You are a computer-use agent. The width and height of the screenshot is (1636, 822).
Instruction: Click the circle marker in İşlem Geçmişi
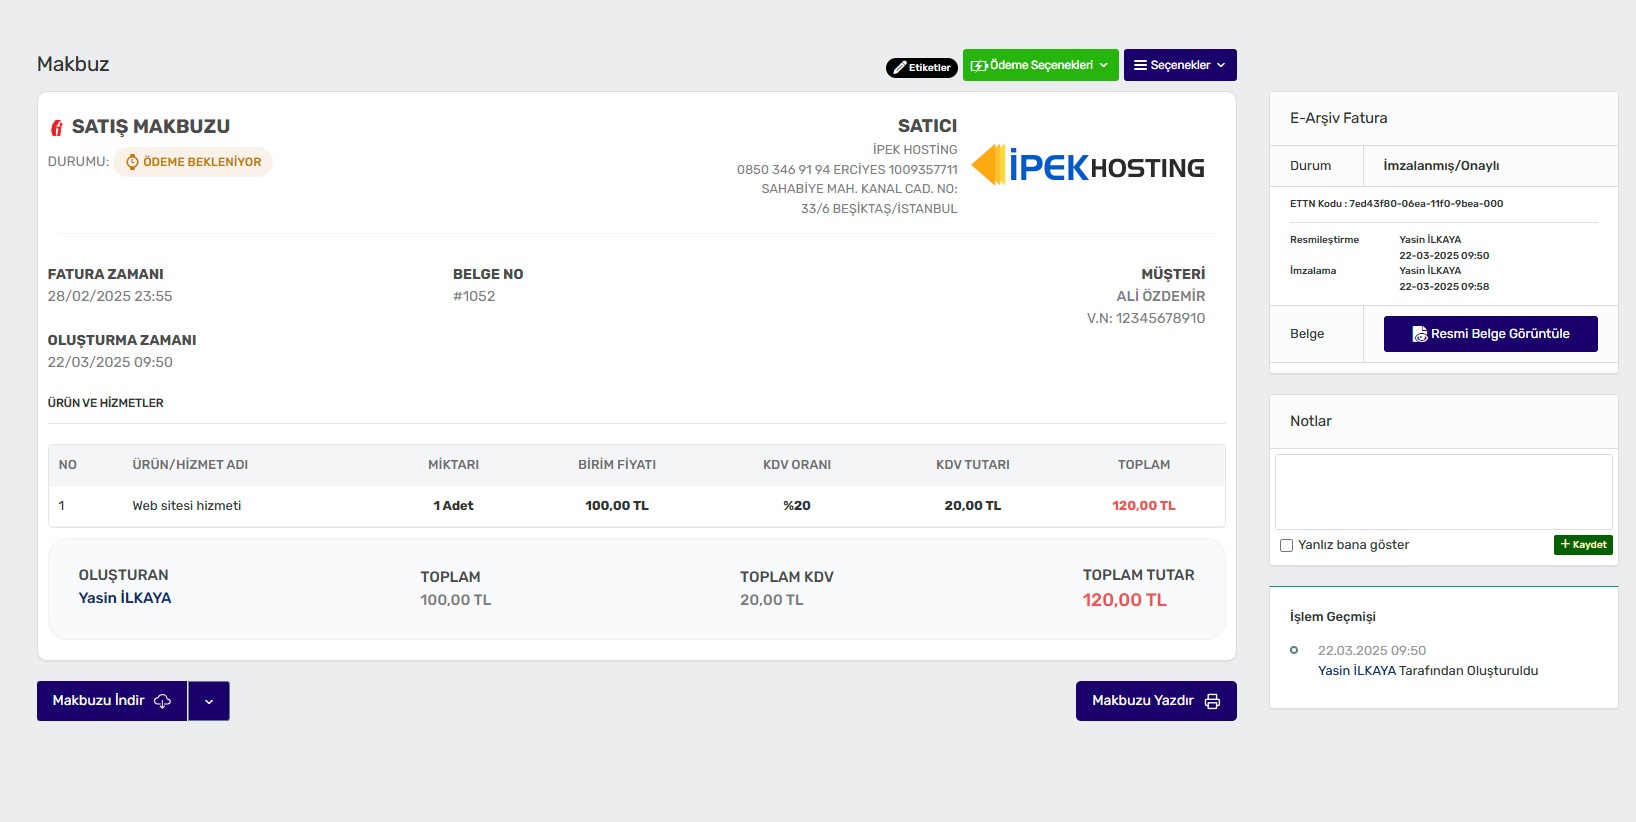tap(1294, 650)
